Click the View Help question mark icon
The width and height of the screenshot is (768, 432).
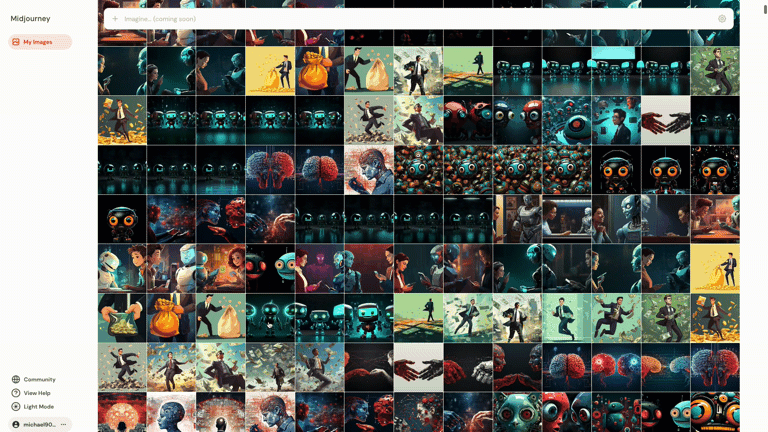(16, 393)
